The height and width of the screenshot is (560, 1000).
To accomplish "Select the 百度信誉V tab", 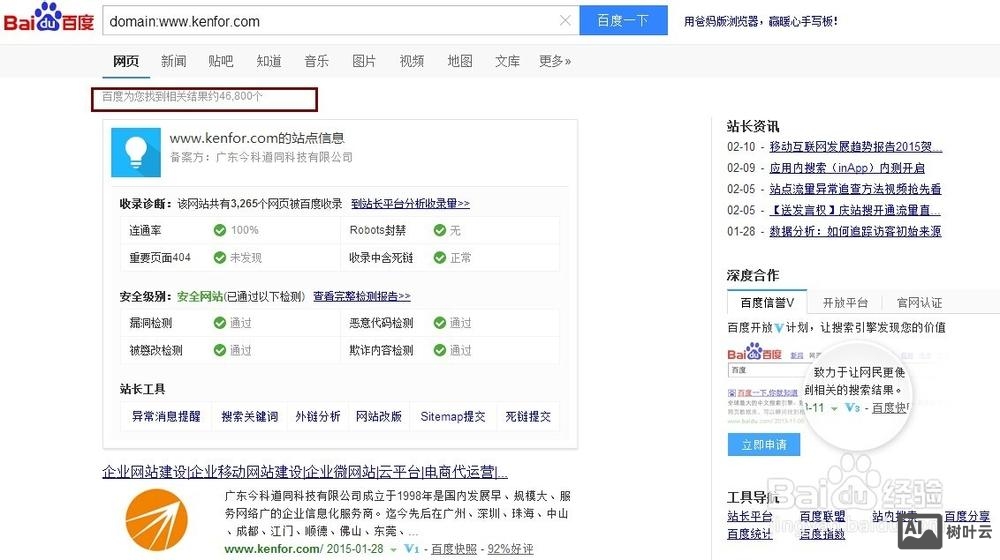I will (x=767, y=302).
